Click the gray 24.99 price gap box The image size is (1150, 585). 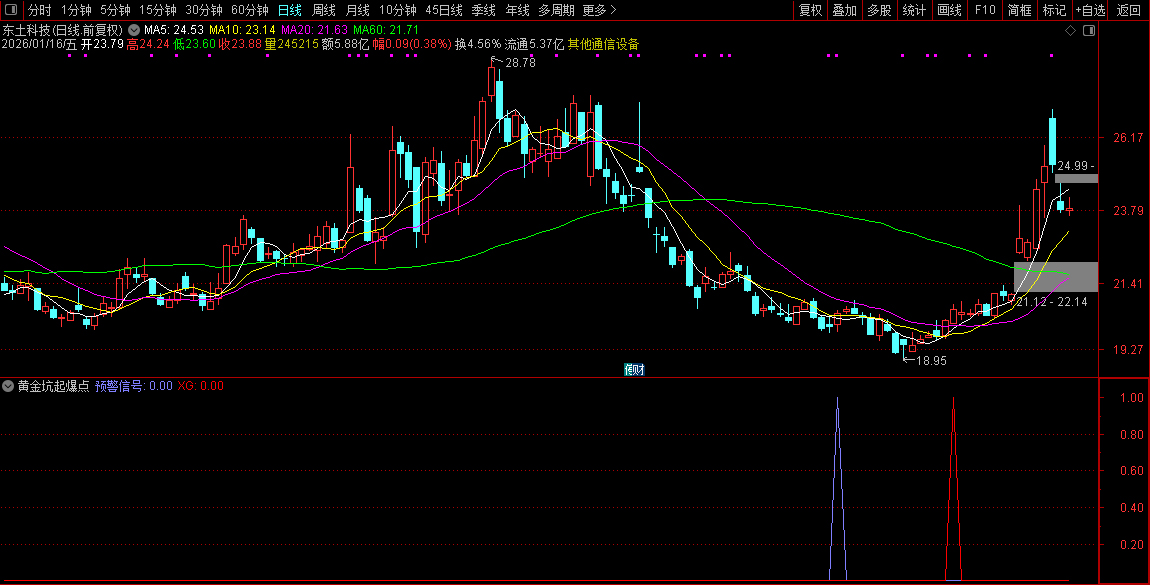pyautogui.click(x=1076, y=178)
